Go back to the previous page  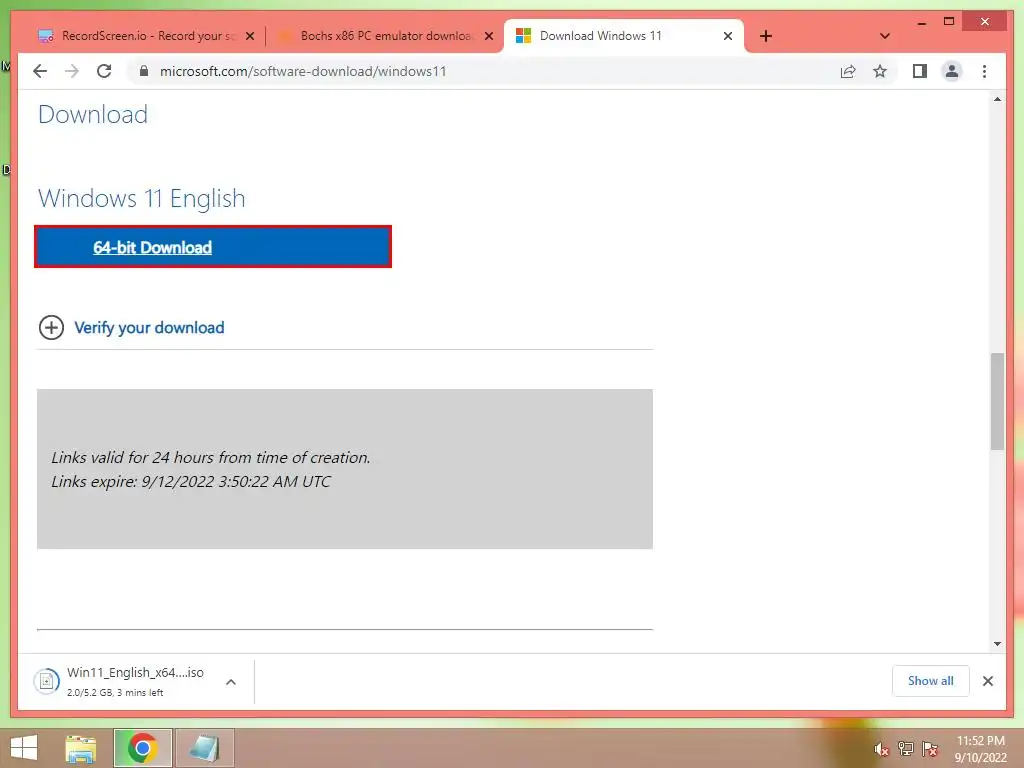tap(40, 71)
